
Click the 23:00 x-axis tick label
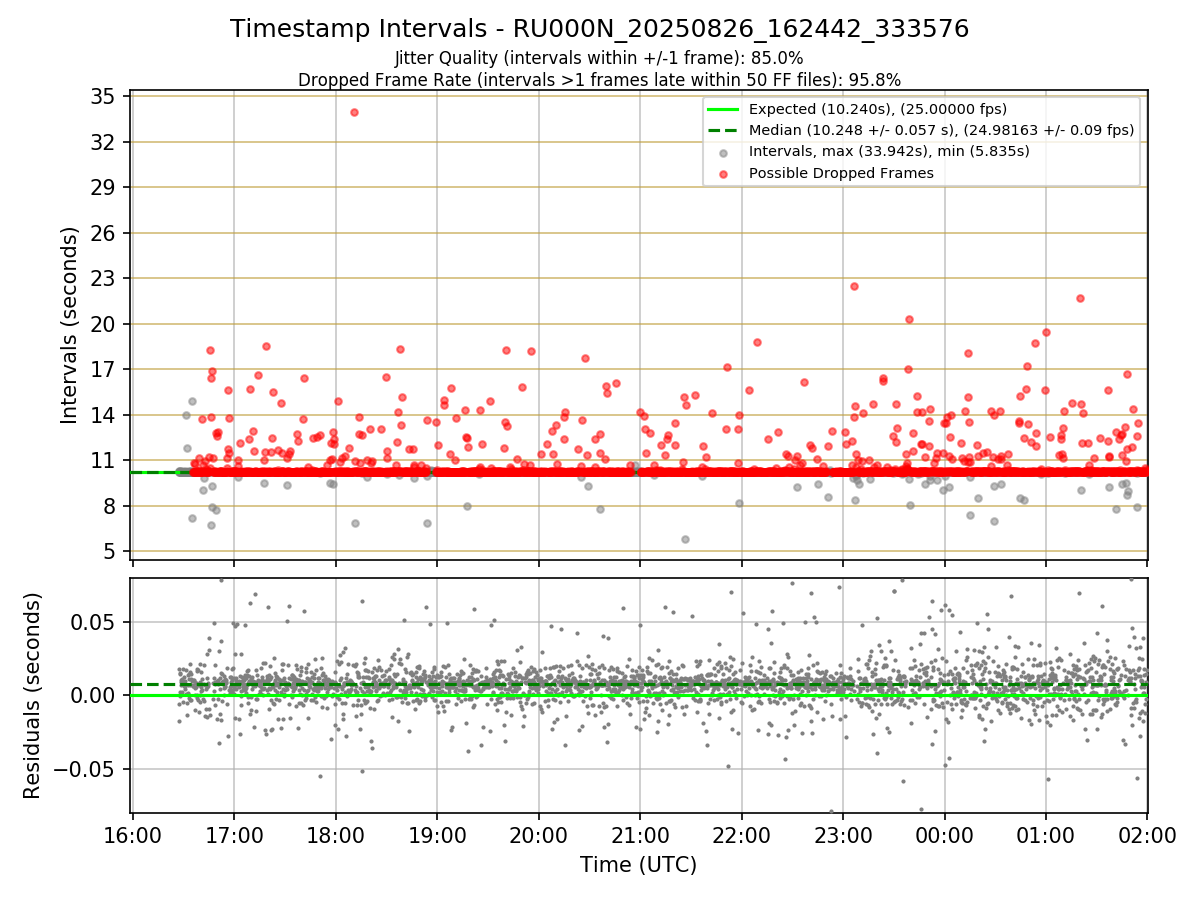(843, 834)
